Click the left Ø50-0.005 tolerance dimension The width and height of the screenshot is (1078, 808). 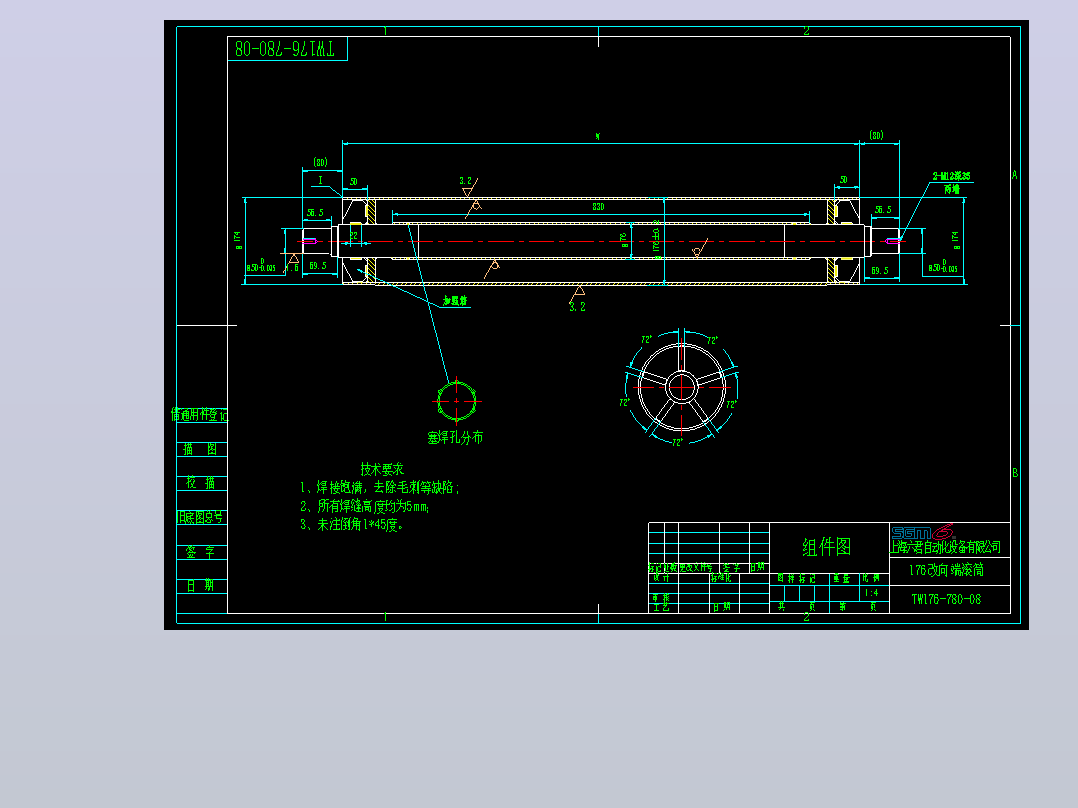tap(261, 265)
